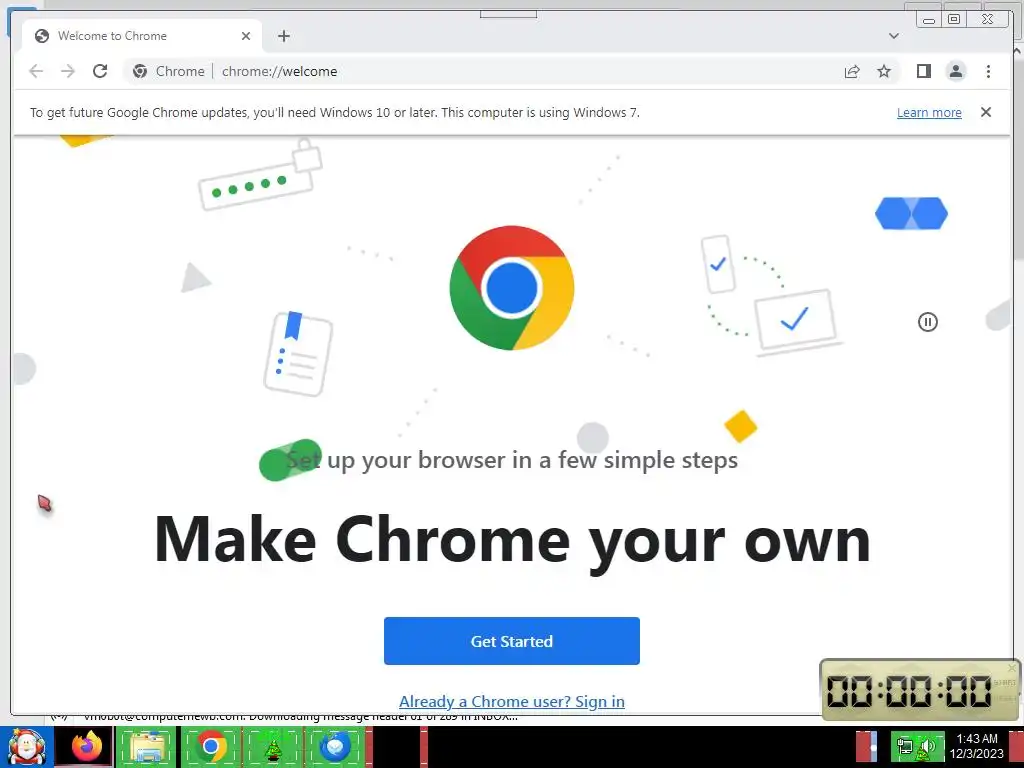Open File Explorer from the taskbar

tap(148, 747)
